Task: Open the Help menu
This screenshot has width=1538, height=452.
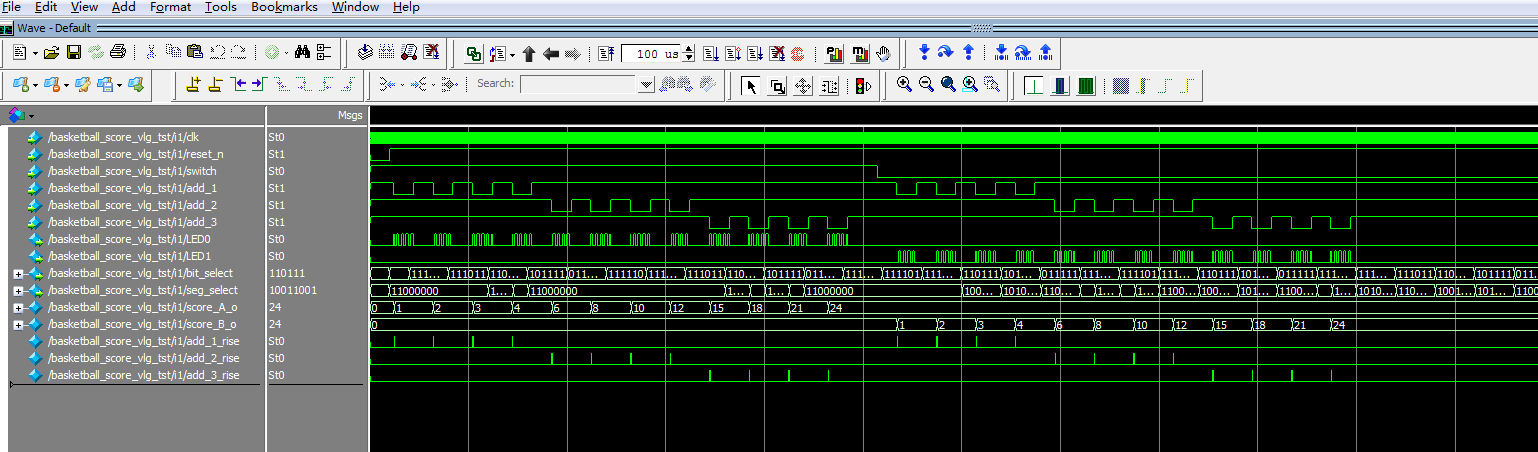Action: 406,7
